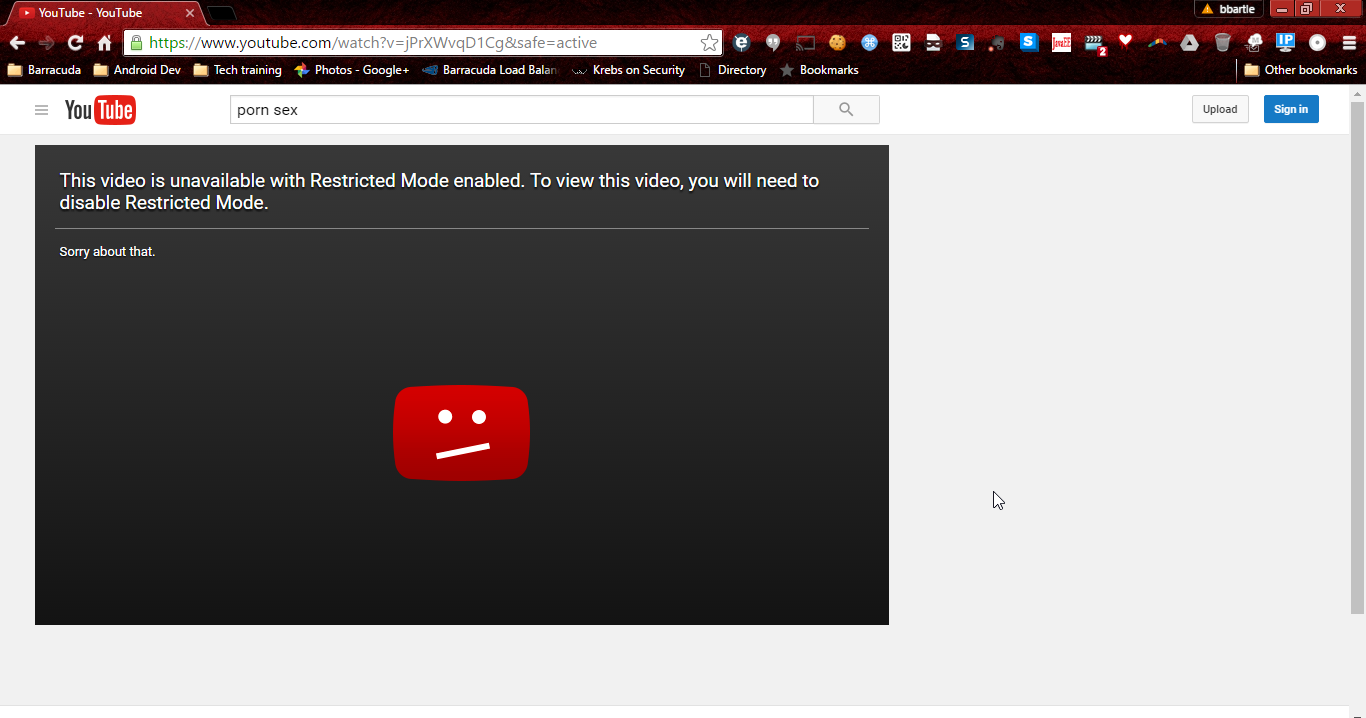Click the blue Sign in button
This screenshot has width=1366, height=718.
coord(1291,109)
